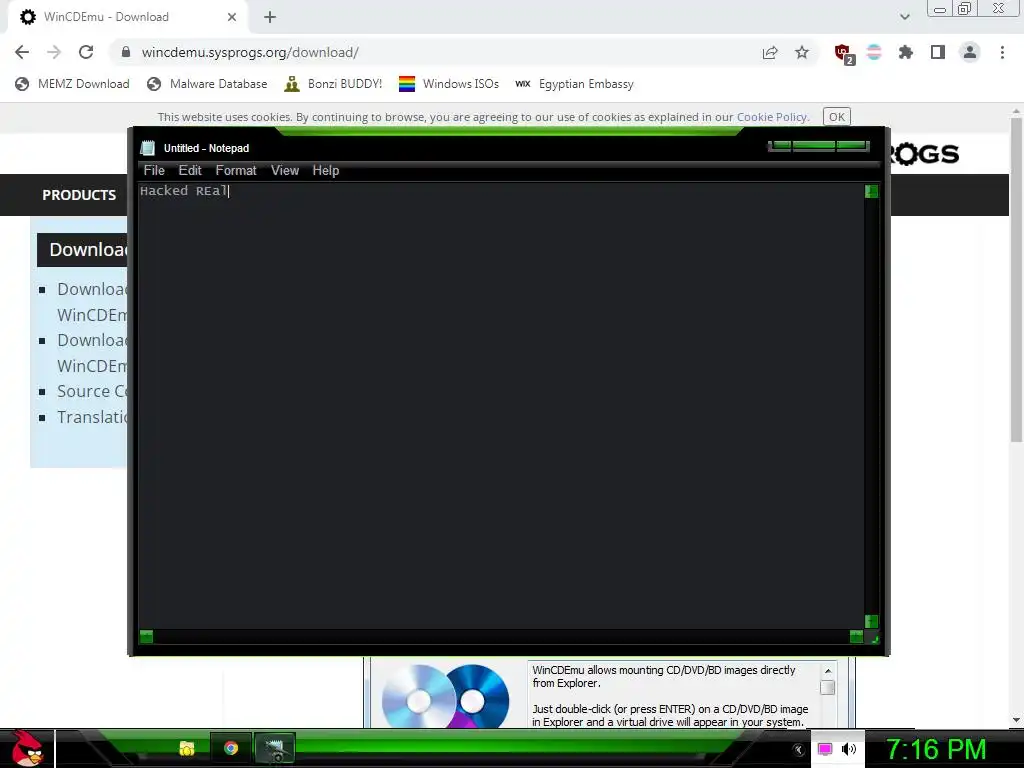Viewport: 1024px width, 768px height.
Task: Open MEMZ Download bookmark
Action: coord(72,84)
